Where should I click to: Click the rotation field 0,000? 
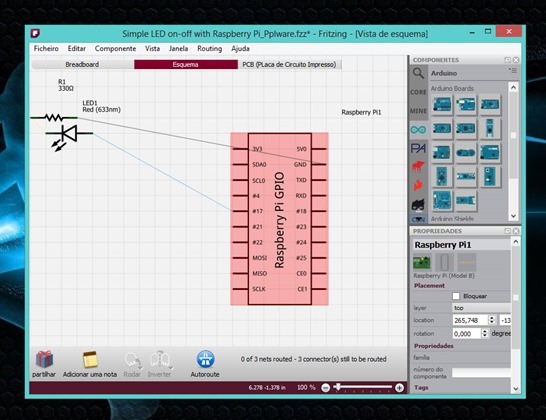[x=467, y=334]
